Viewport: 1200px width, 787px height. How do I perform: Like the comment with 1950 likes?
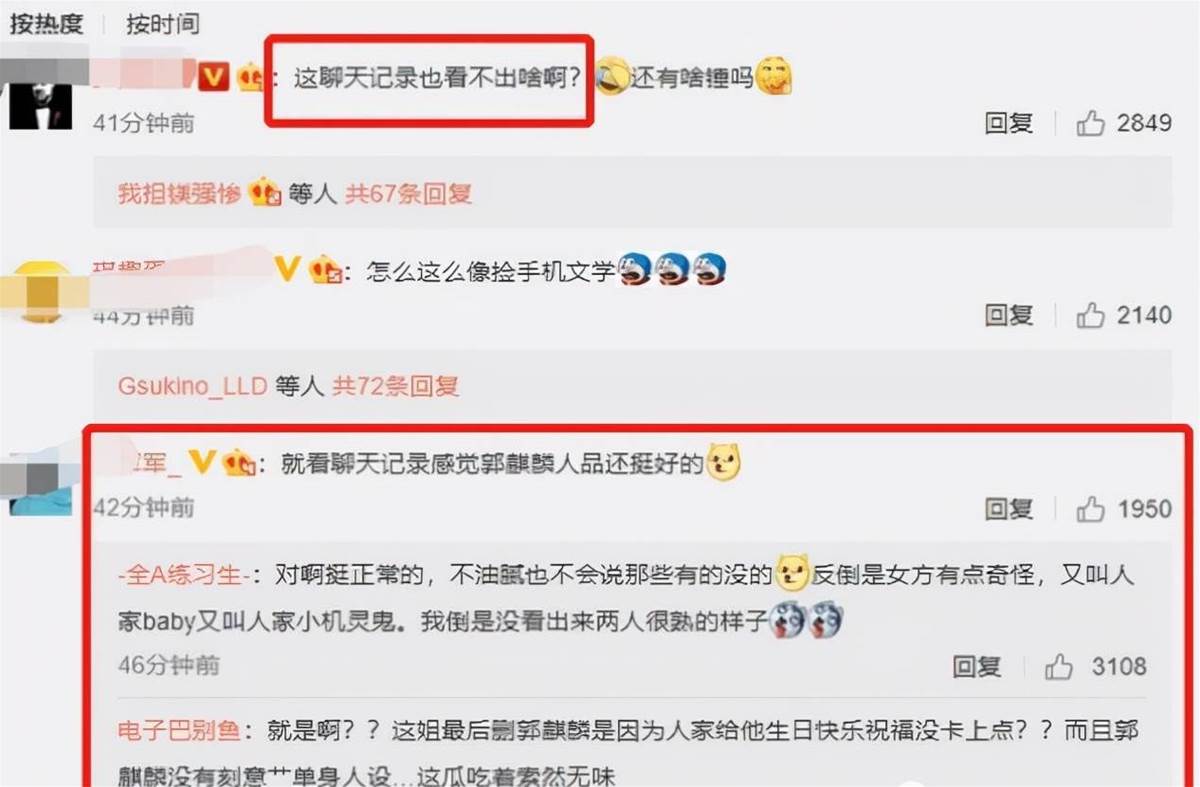(x=1090, y=509)
